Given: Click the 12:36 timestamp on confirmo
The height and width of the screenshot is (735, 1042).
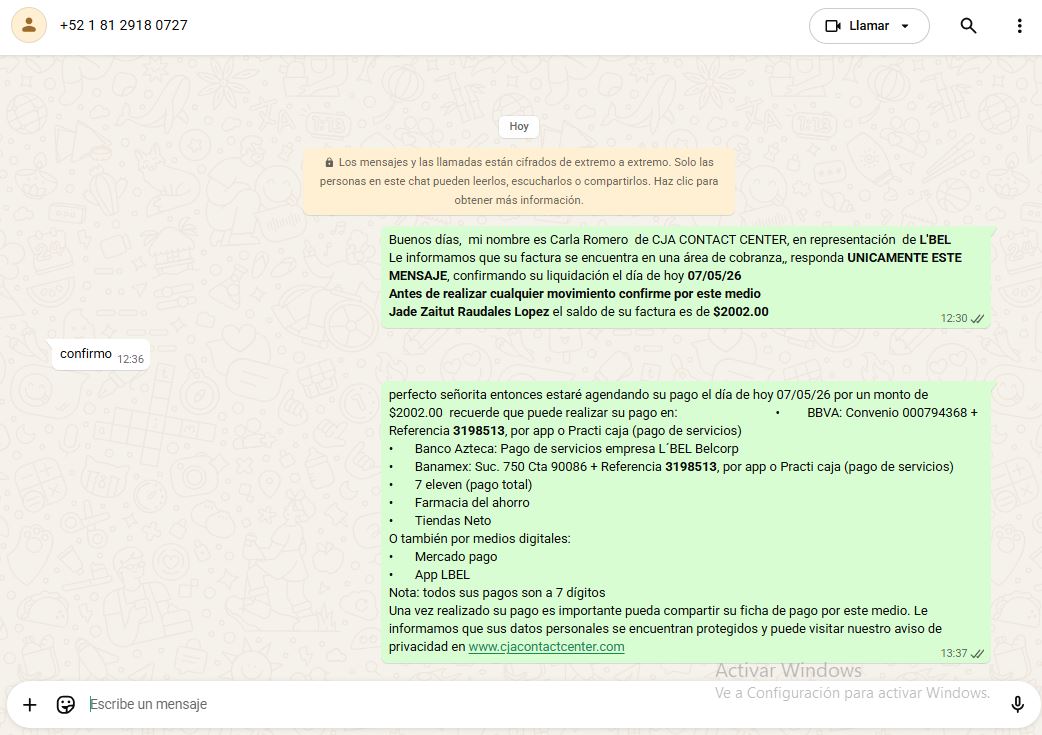Looking at the screenshot, I should pyautogui.click(x=130, y=360).
